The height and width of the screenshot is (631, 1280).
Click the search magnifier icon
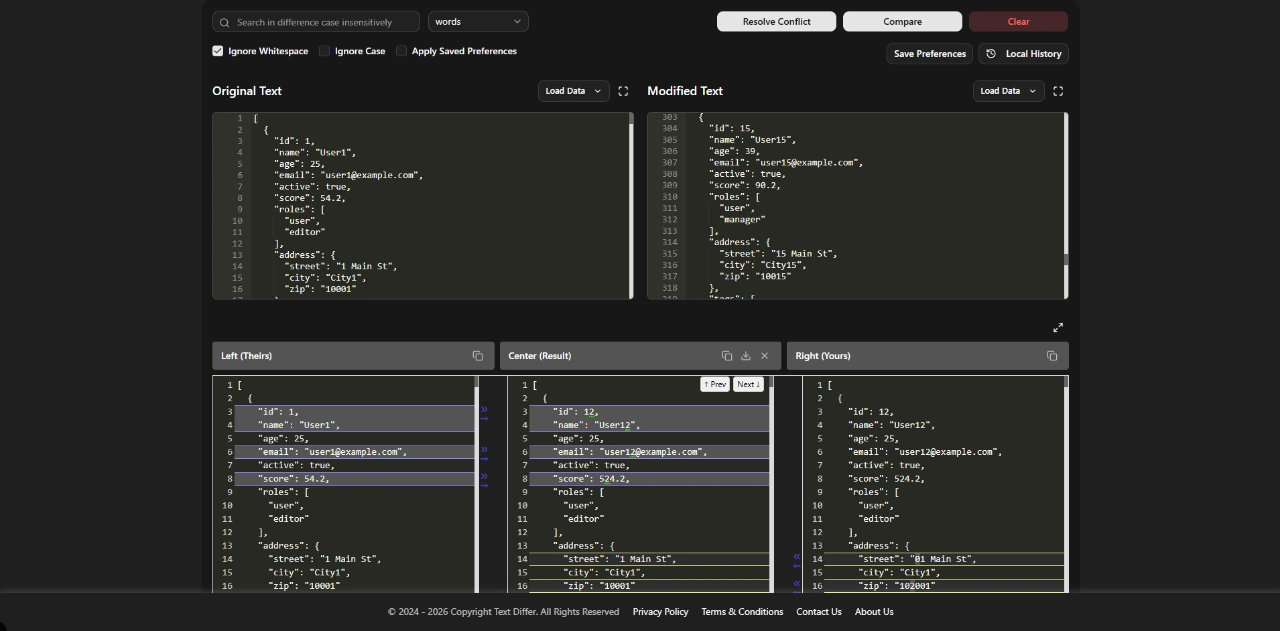225,22
